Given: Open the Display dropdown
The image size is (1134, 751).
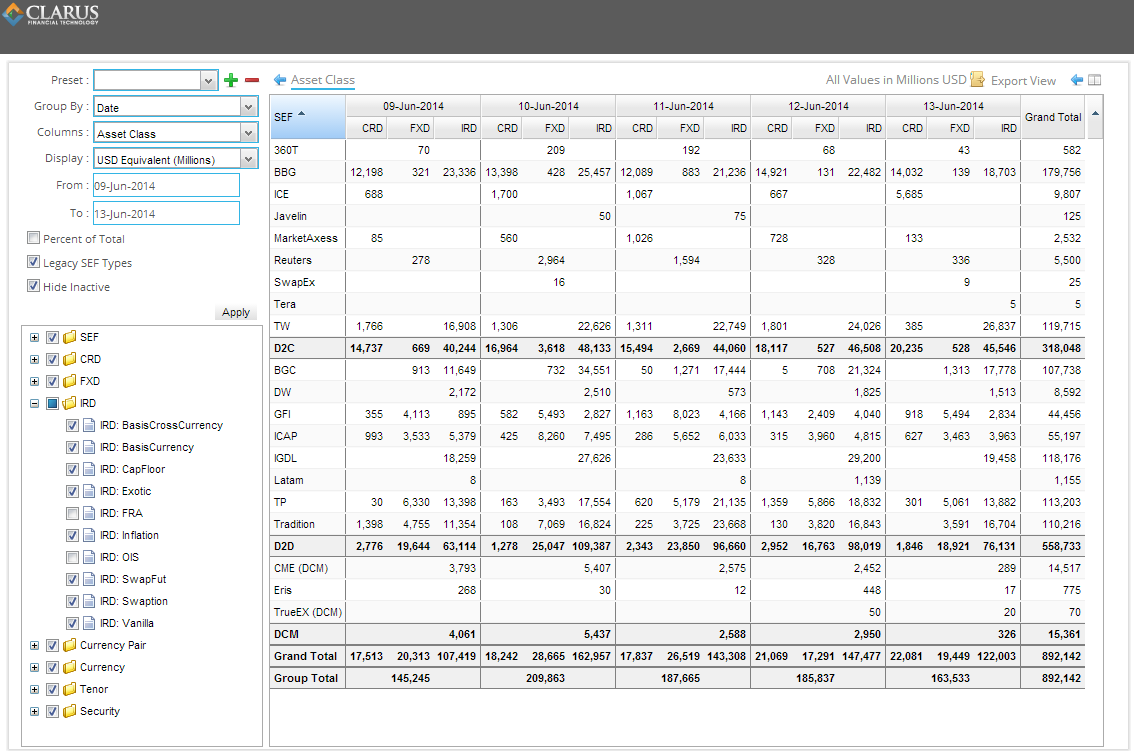Looking at the screenshot, I should pyautogui.click(x=249, y=158).
